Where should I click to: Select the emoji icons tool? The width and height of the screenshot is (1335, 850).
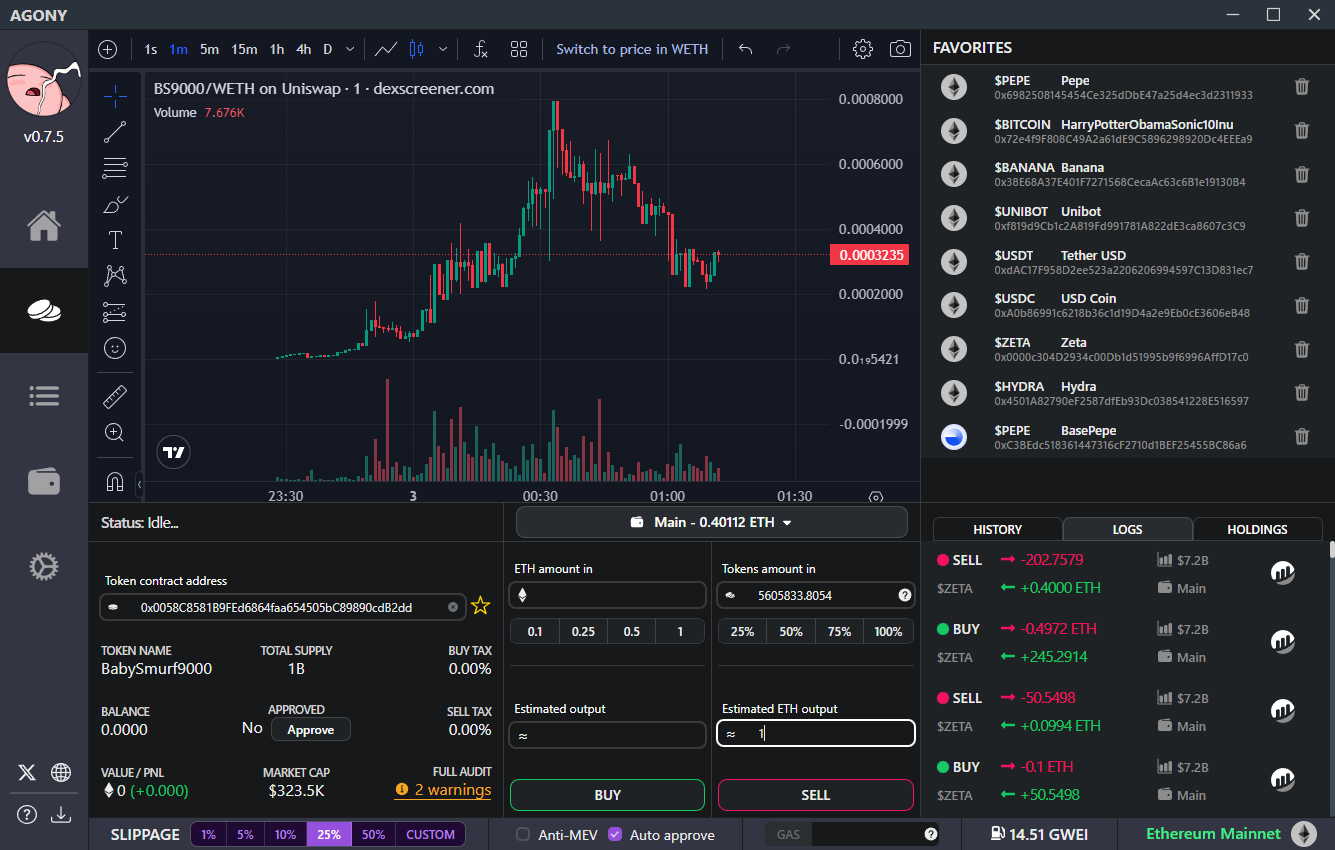click(115, 348)
